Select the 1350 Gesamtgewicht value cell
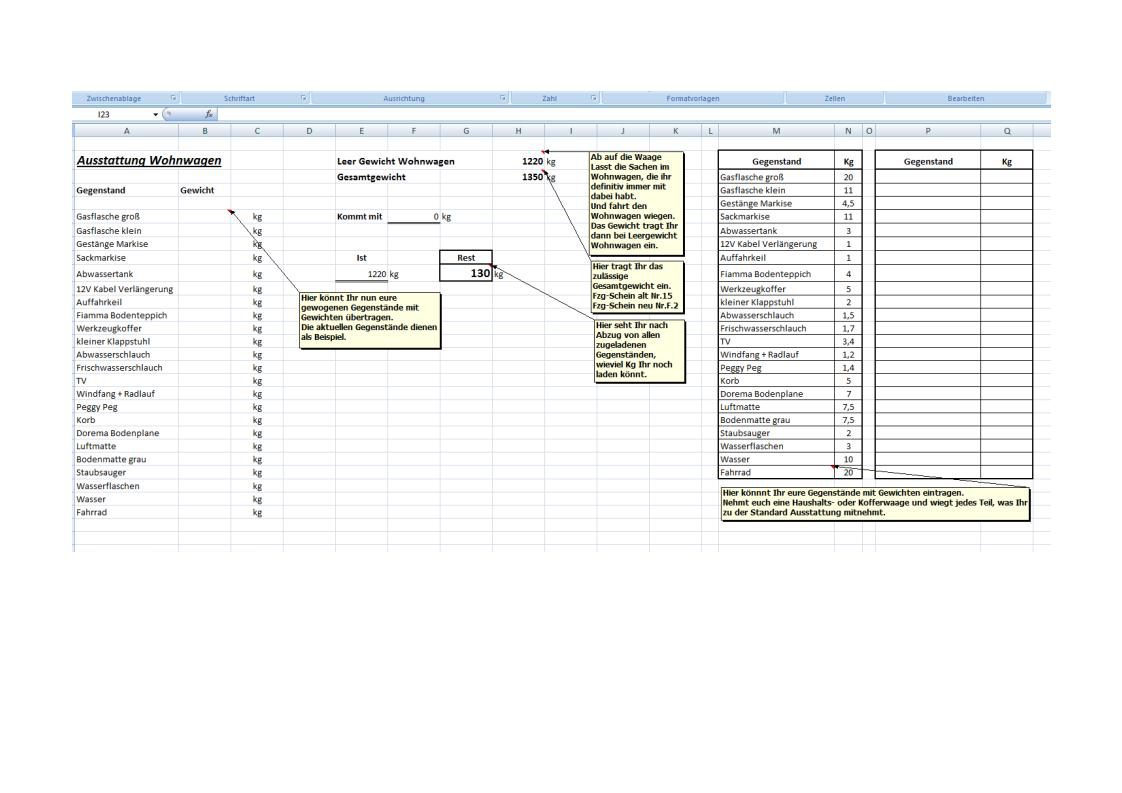 532,177
